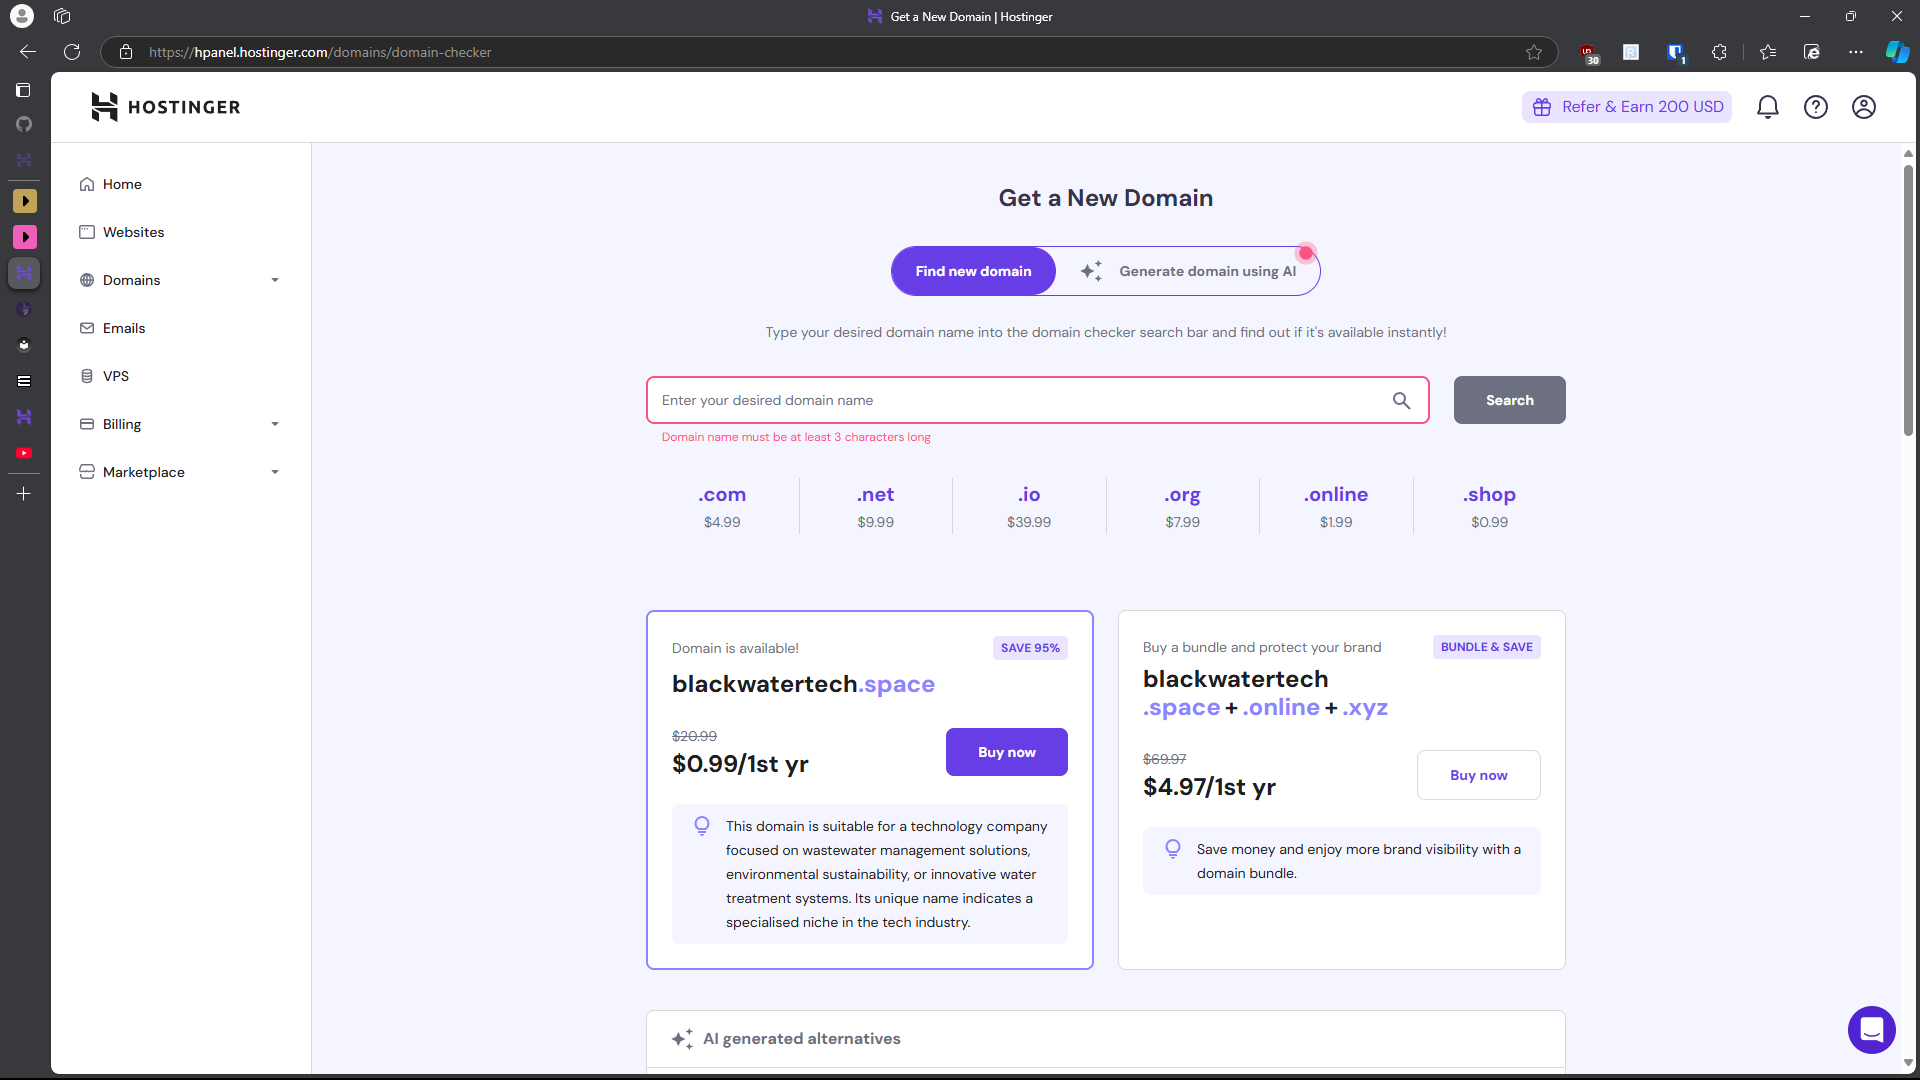Viewport: 1920px width, 1080px height.
Task: Click the help question mark icon
Action: pyautogui.click(x=1815, y=107)
